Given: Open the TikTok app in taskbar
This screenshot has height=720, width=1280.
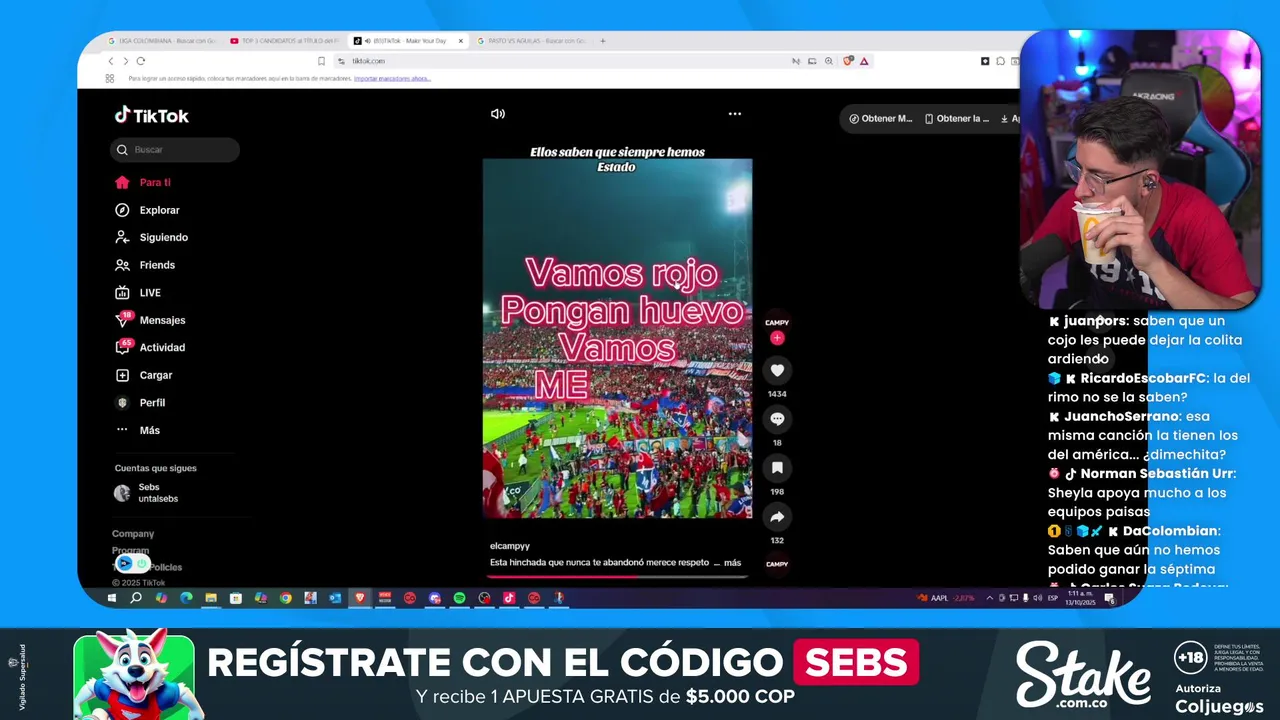Looking at the screenshot, I should pyautogui.click(x=509, y=598).
